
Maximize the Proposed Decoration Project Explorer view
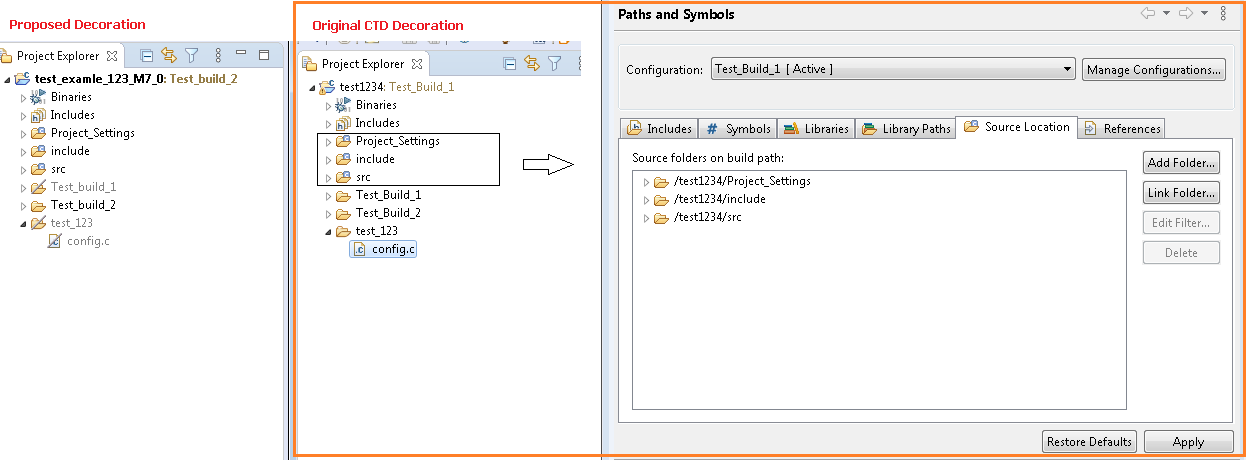(x=264, y=55)
